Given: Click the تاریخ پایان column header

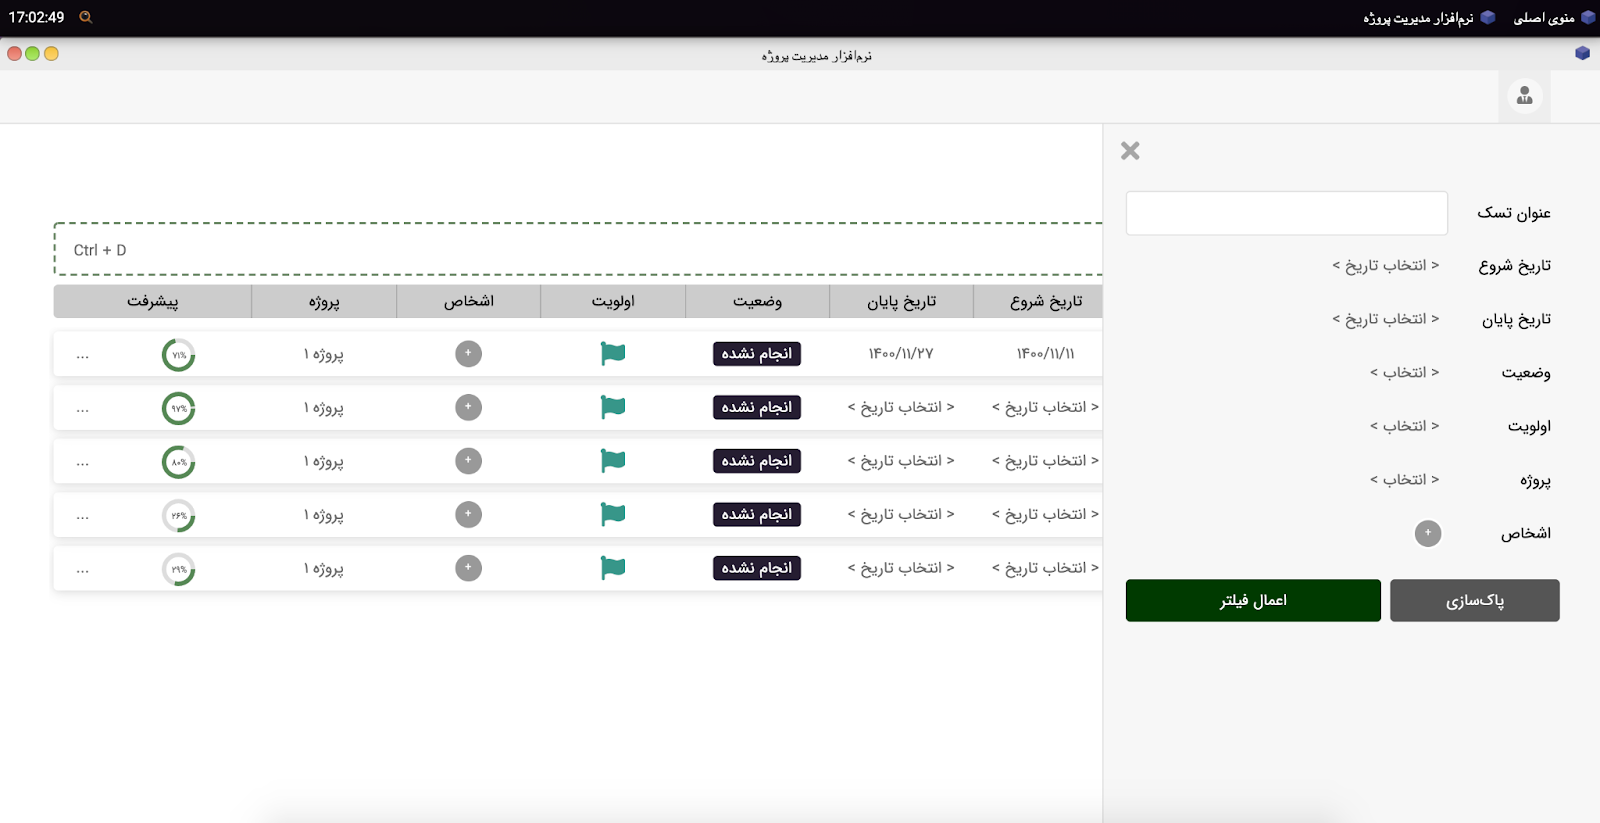Looking at the screenshot, I should pos(902,301).
